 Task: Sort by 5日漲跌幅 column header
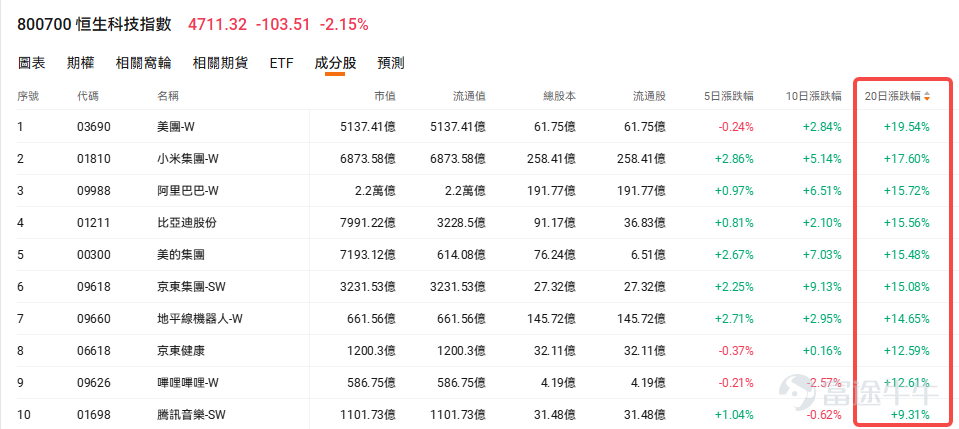click(x=729, y=96)
